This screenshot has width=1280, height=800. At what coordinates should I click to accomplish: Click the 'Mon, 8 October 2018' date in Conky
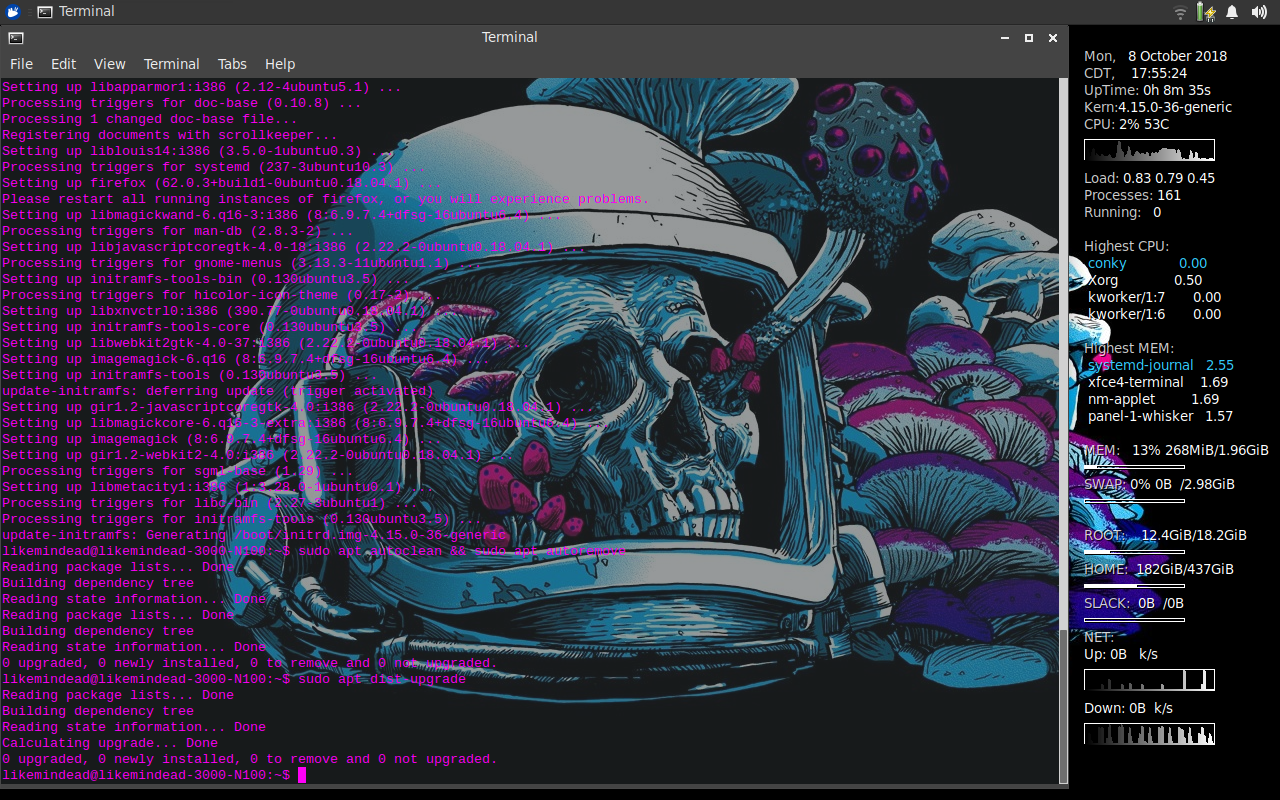click(x=1155, y=56)
